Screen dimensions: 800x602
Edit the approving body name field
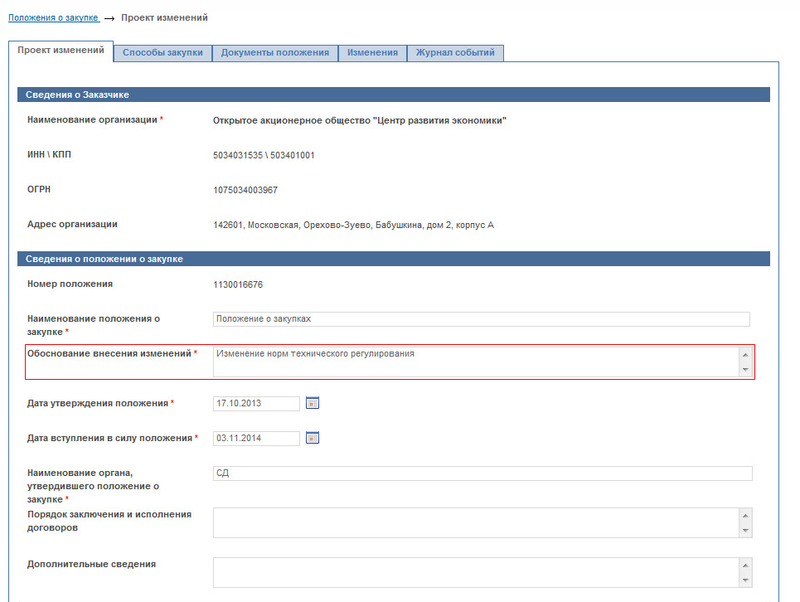[x=480, y=473]
